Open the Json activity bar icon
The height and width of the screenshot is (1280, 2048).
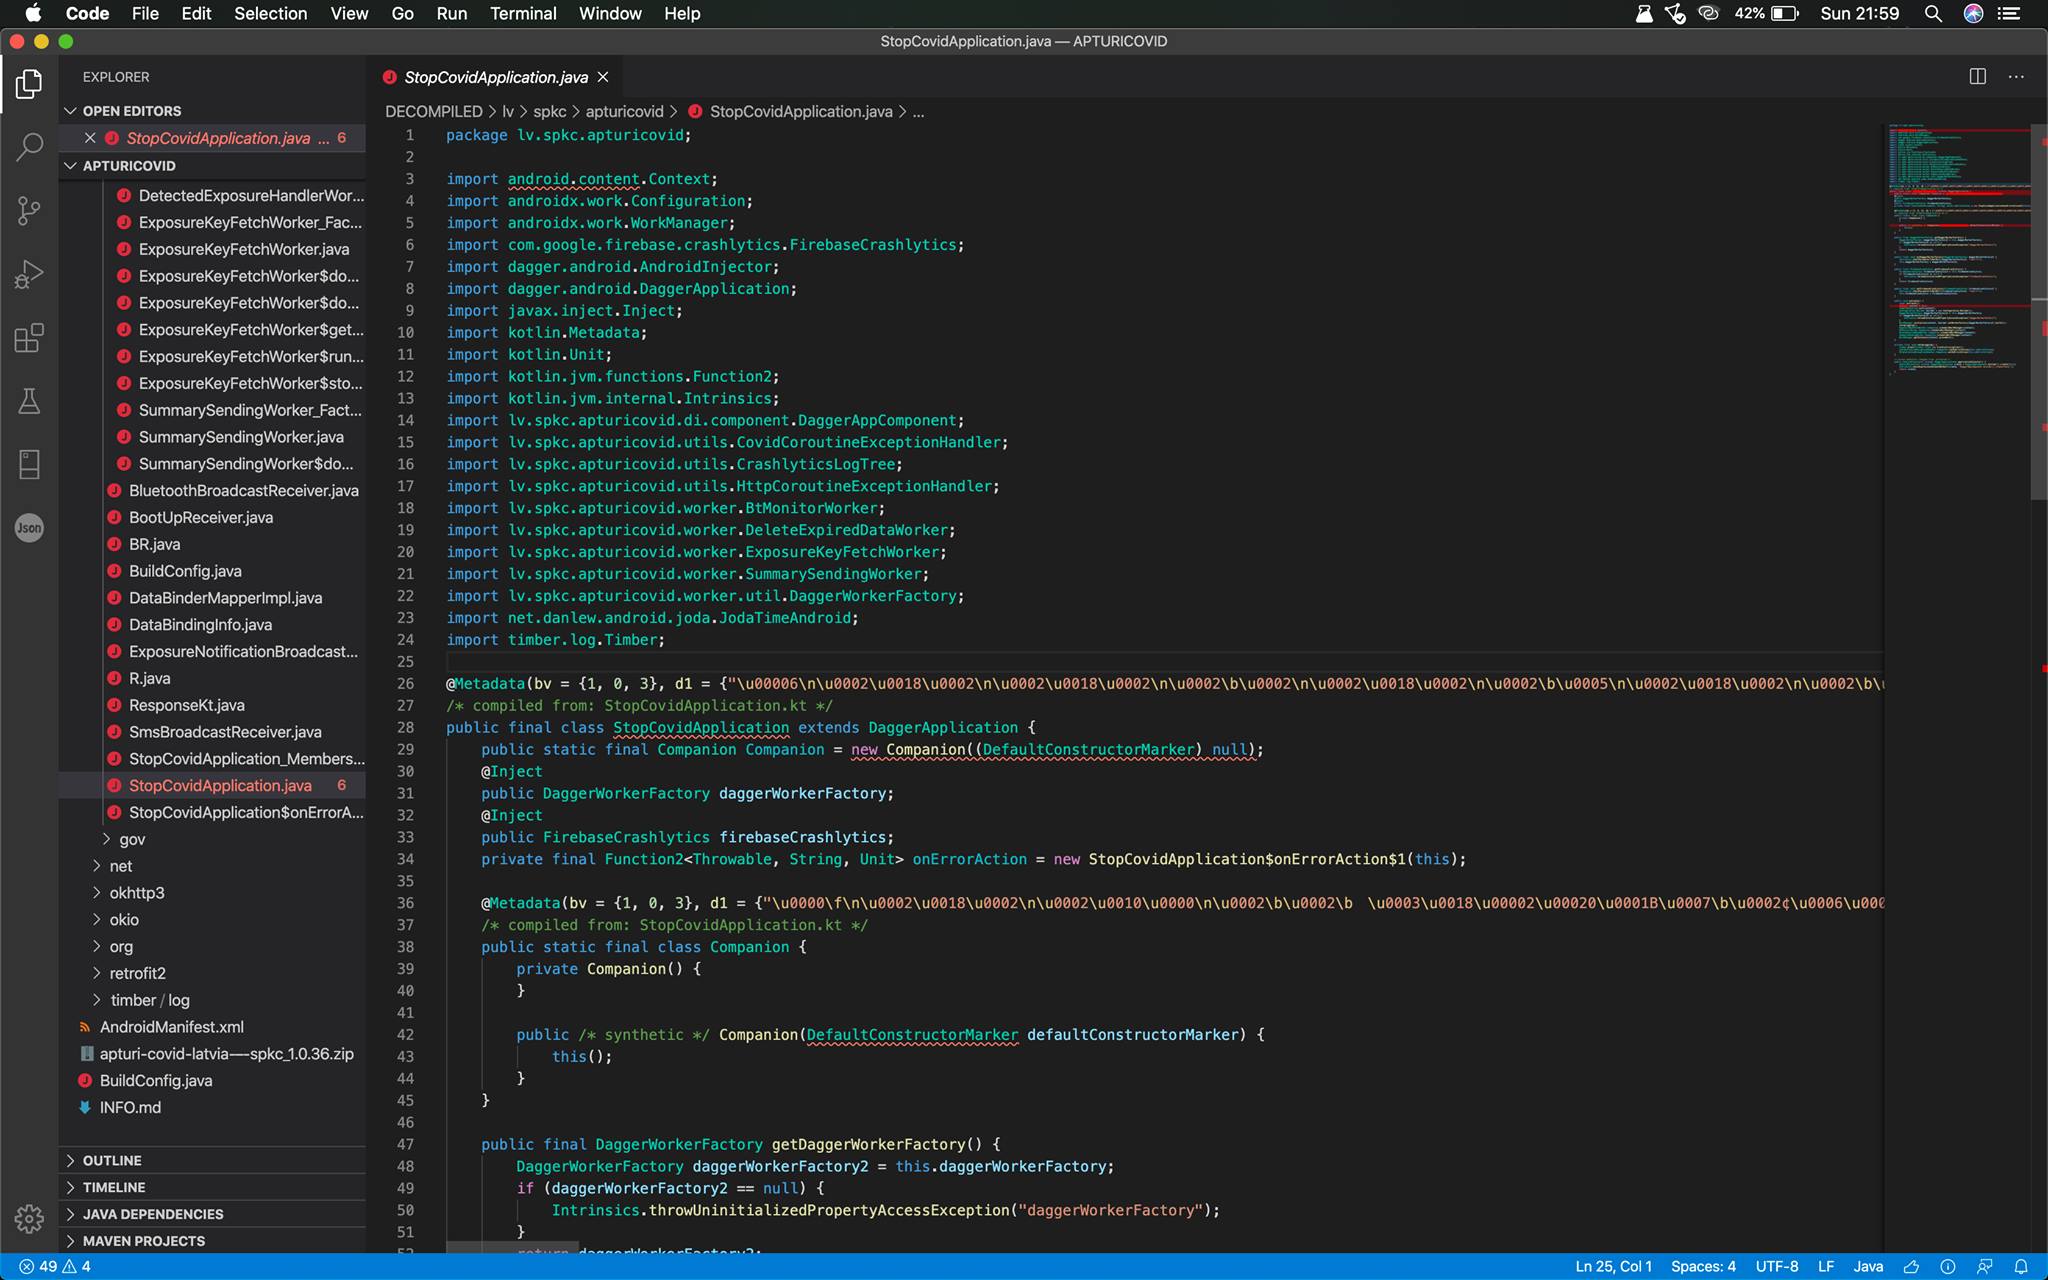coord(29,528)
